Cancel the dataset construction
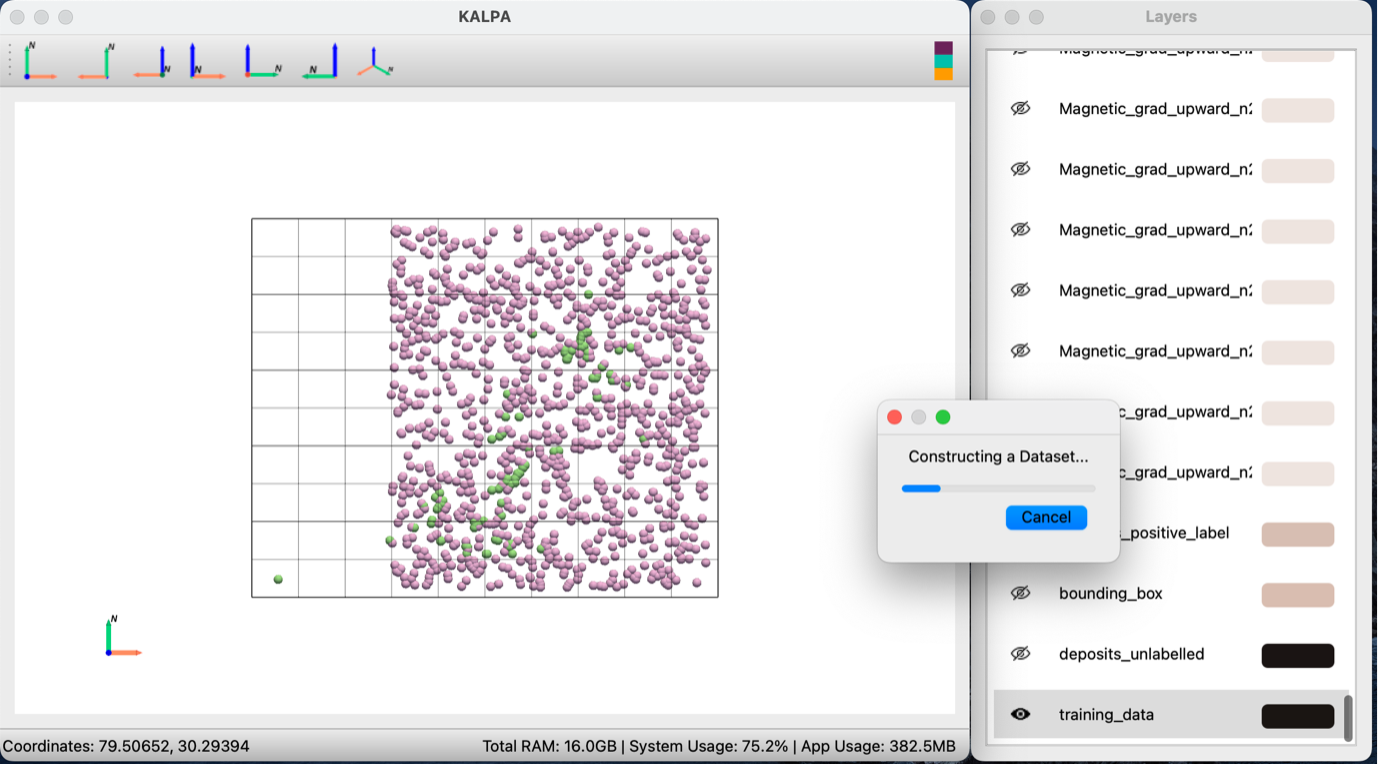This screenshot has width=1381, height=766. point(1046,517)
